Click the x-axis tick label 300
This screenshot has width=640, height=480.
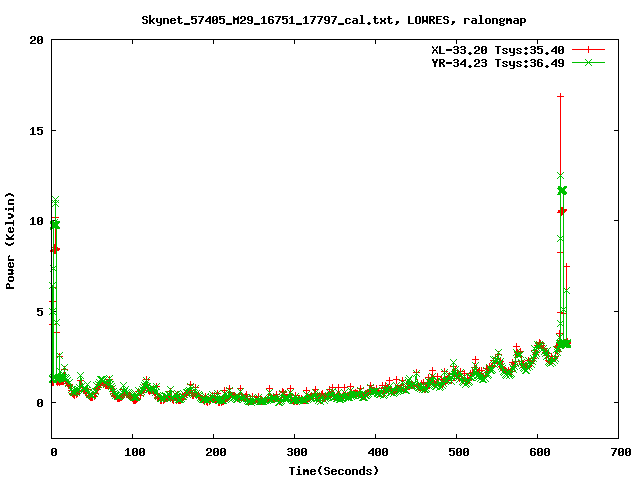296,452
